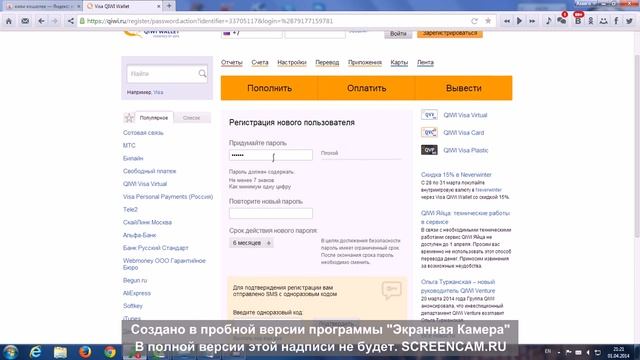
Task: Open the Лента menu
Action: coord(425,62)
